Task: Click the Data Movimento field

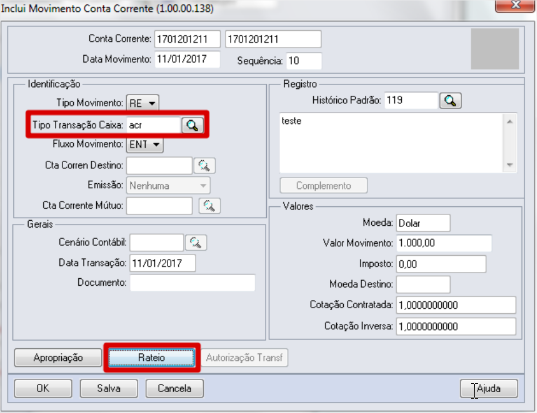Action: click(187, 59)
